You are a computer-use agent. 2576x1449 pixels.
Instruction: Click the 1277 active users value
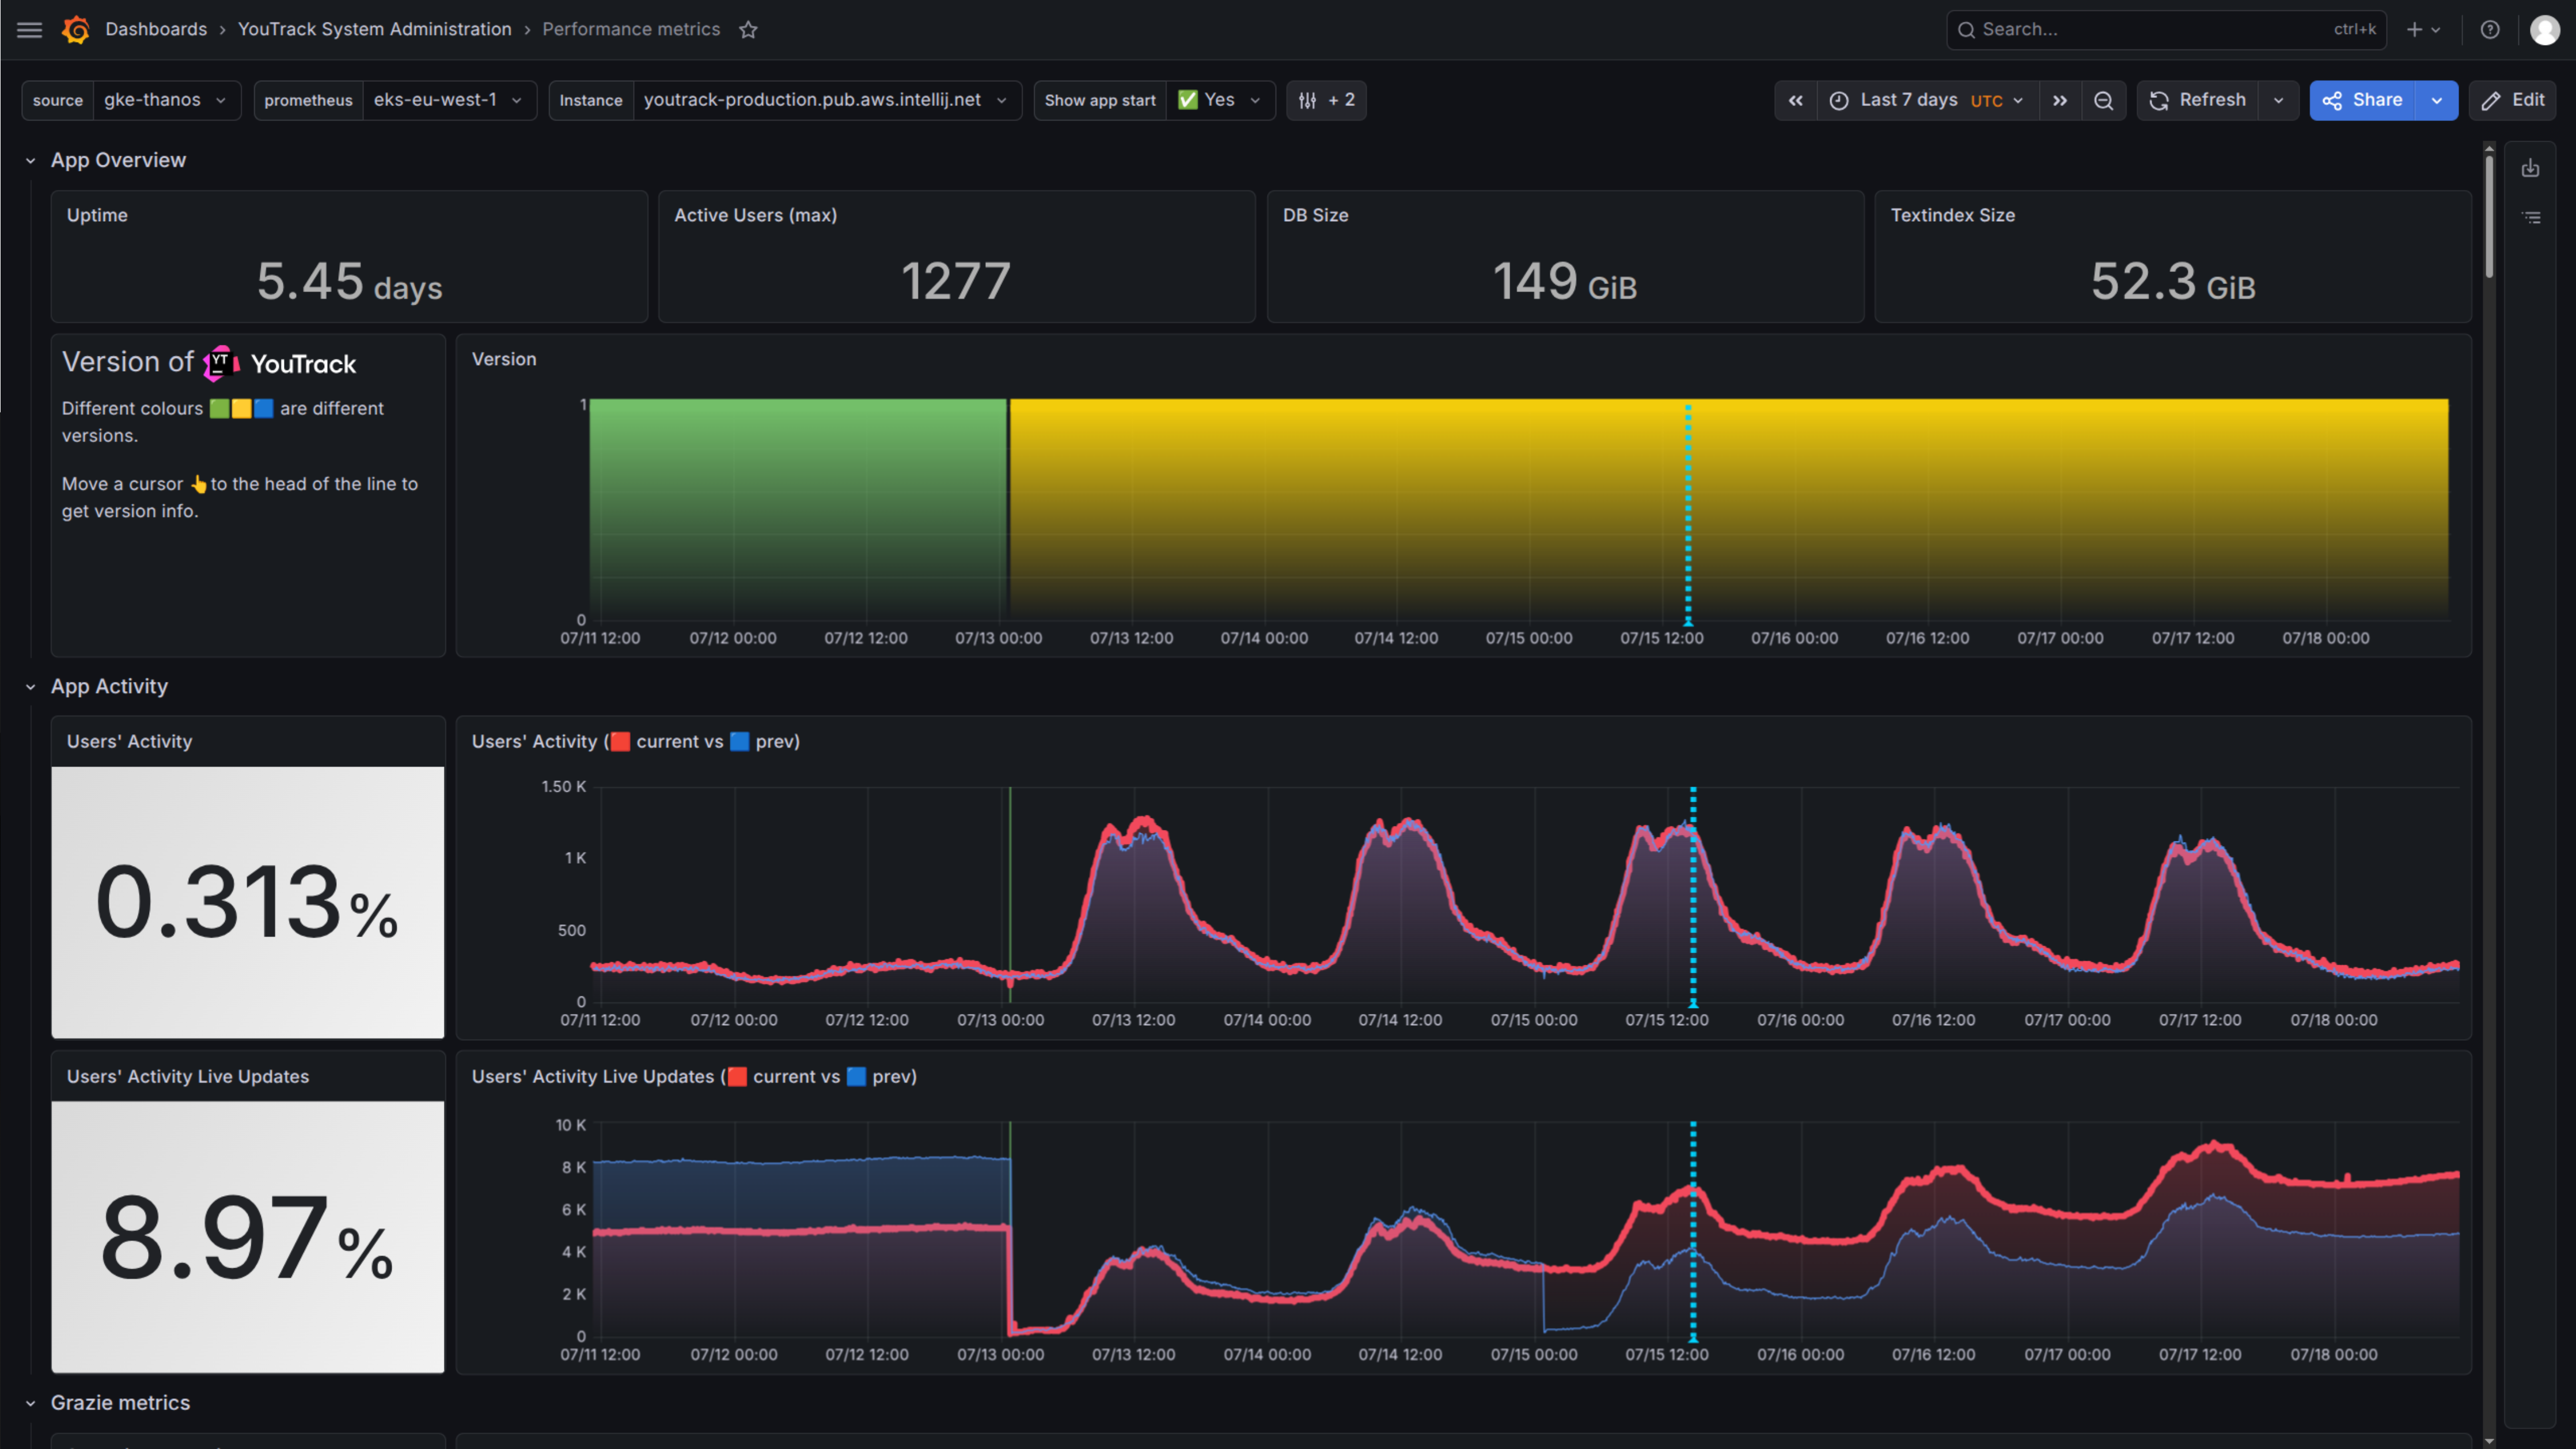tap(956, 281)
